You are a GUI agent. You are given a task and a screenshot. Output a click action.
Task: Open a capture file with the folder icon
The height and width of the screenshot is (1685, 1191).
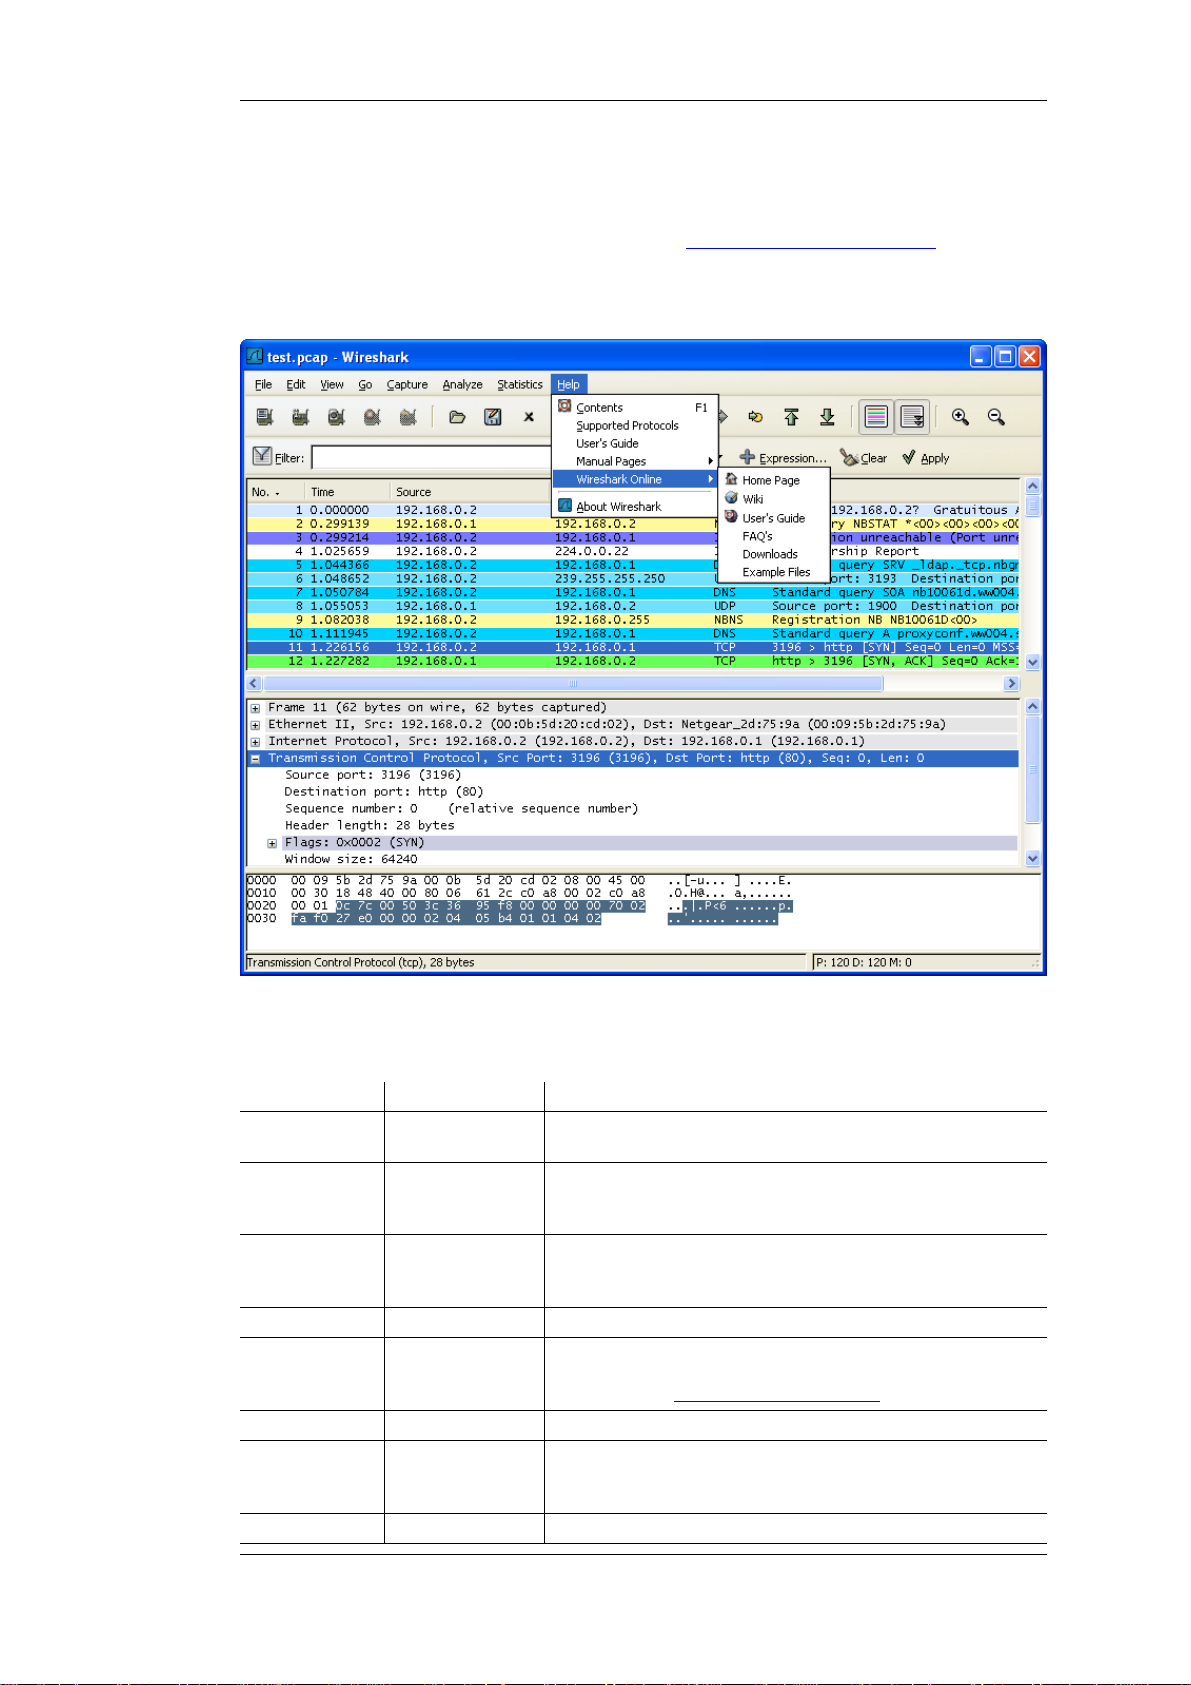(457, 417)
